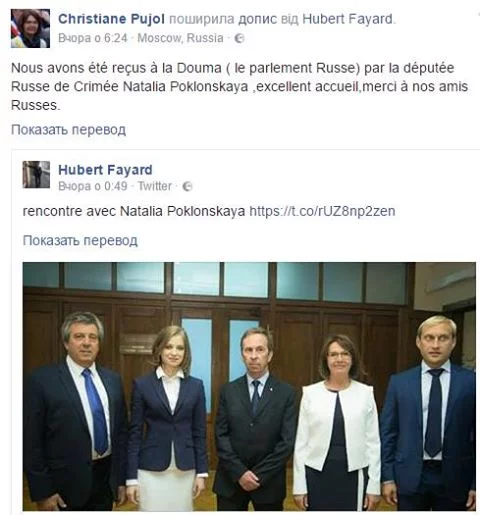Open the partially visible post options arrow
480x515 pixels.
pyautogui.click(x=478, y=13)
